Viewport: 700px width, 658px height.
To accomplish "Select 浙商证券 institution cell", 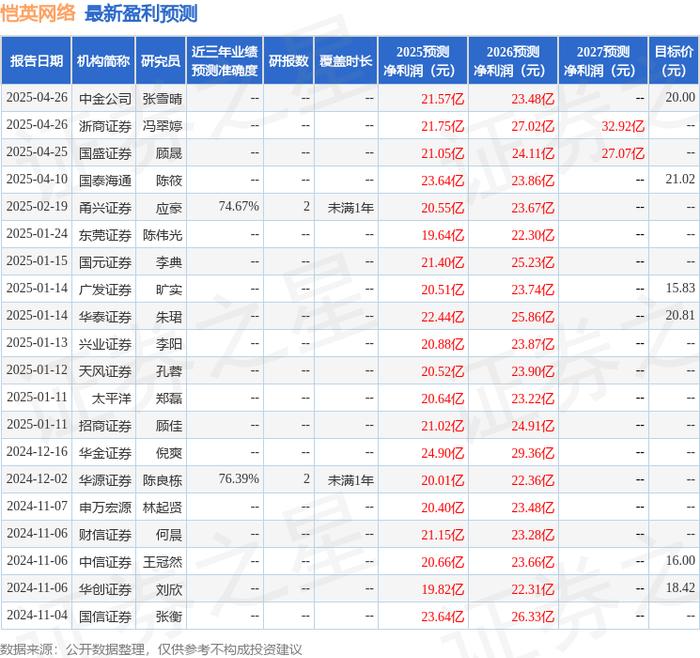I will click(x=105, y=126).
